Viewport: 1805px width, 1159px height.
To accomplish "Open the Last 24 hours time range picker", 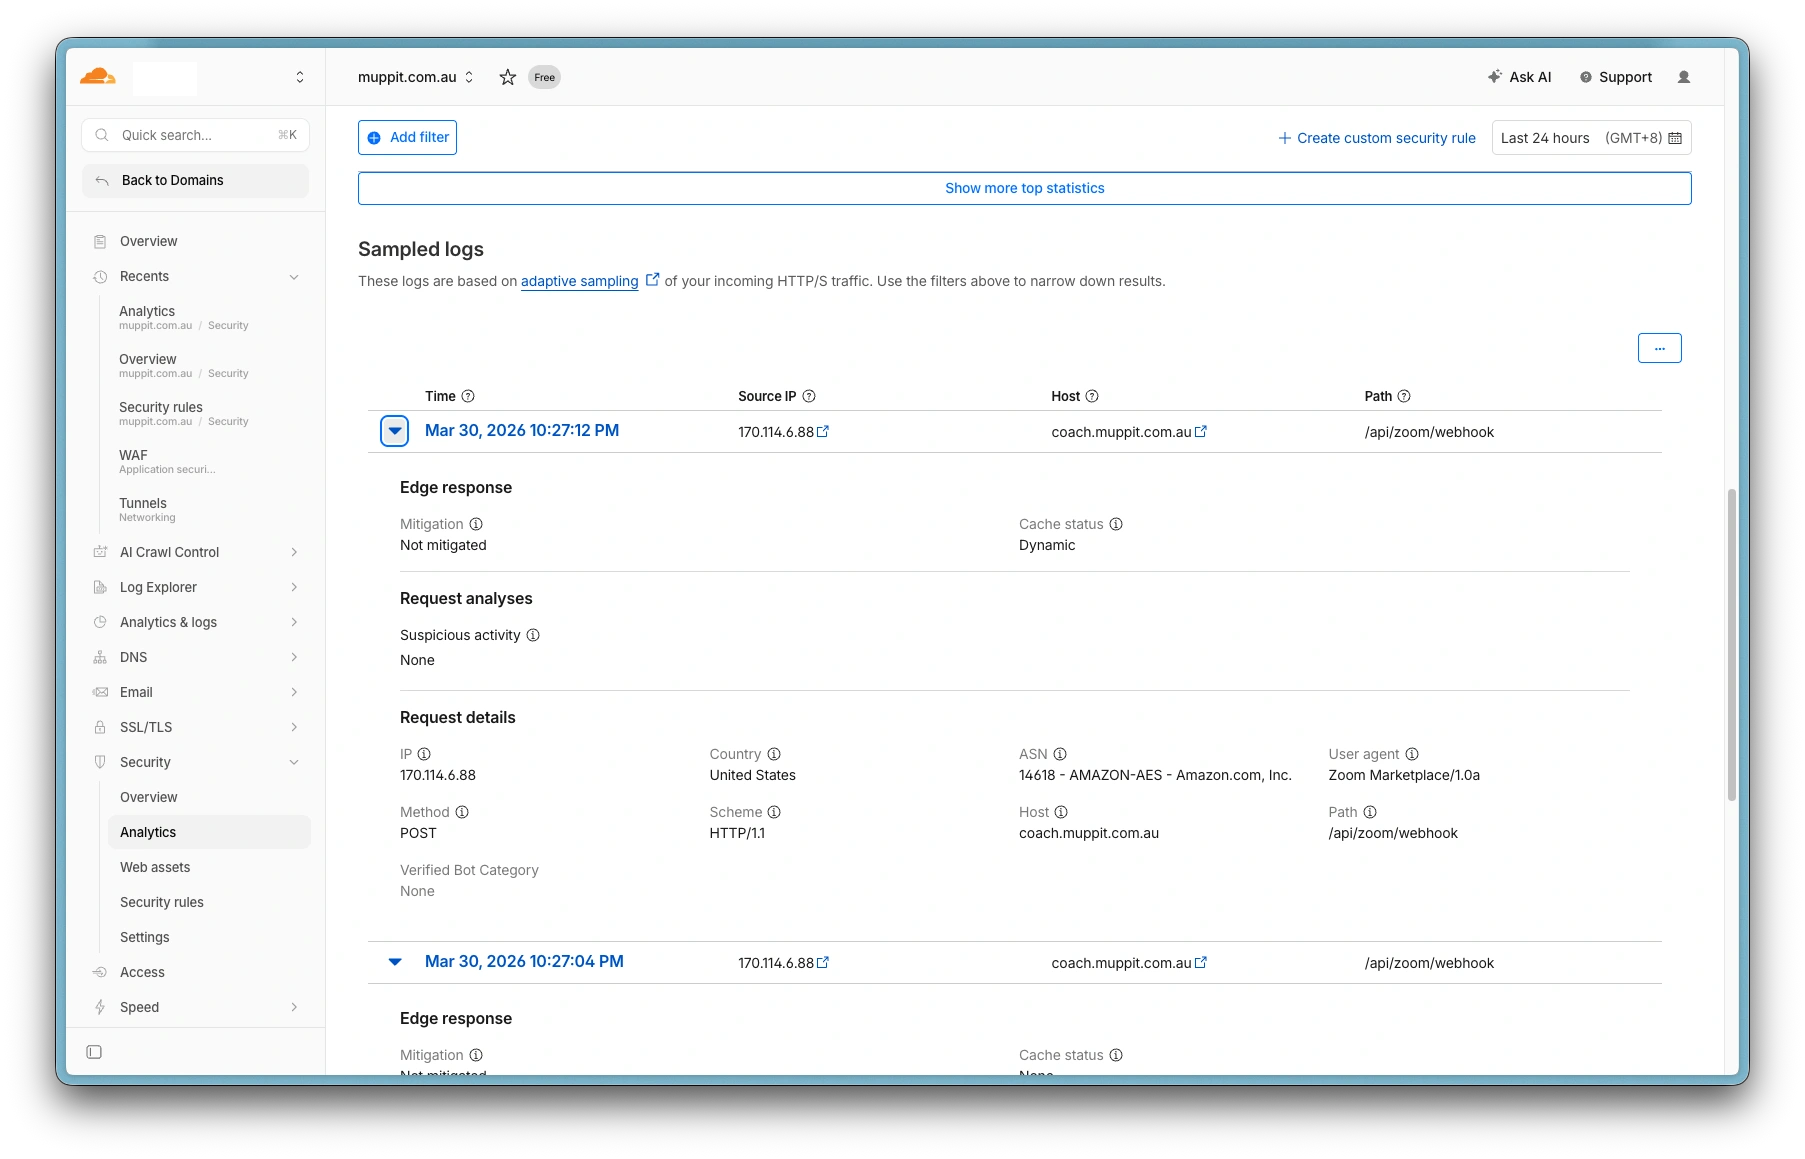I will tap(1590, 138).
